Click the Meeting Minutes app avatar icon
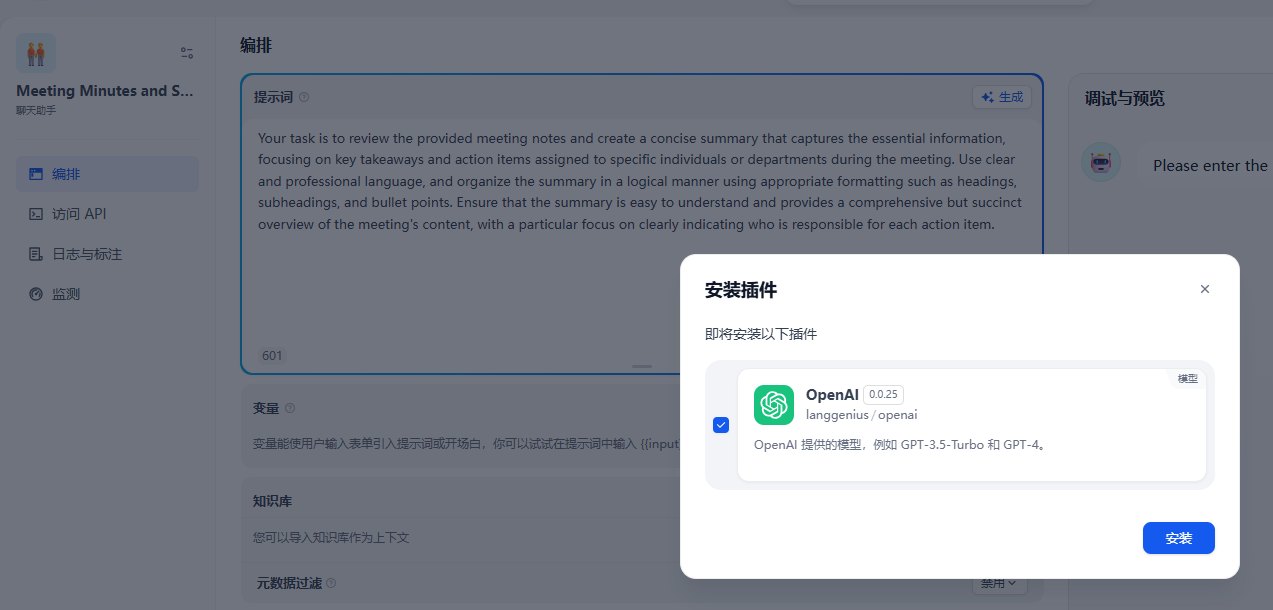This screenshot has height=610, width=1273. pos(36,53)
